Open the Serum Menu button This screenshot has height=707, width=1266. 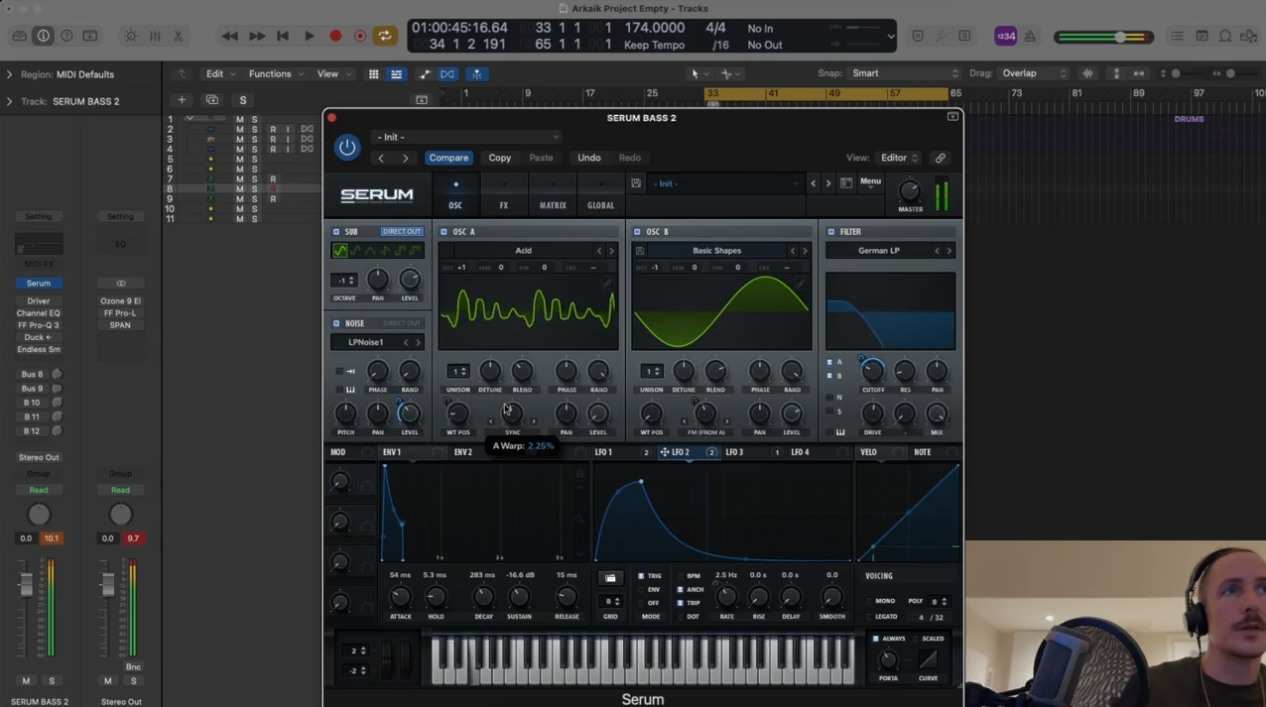[x=871, y=182]
